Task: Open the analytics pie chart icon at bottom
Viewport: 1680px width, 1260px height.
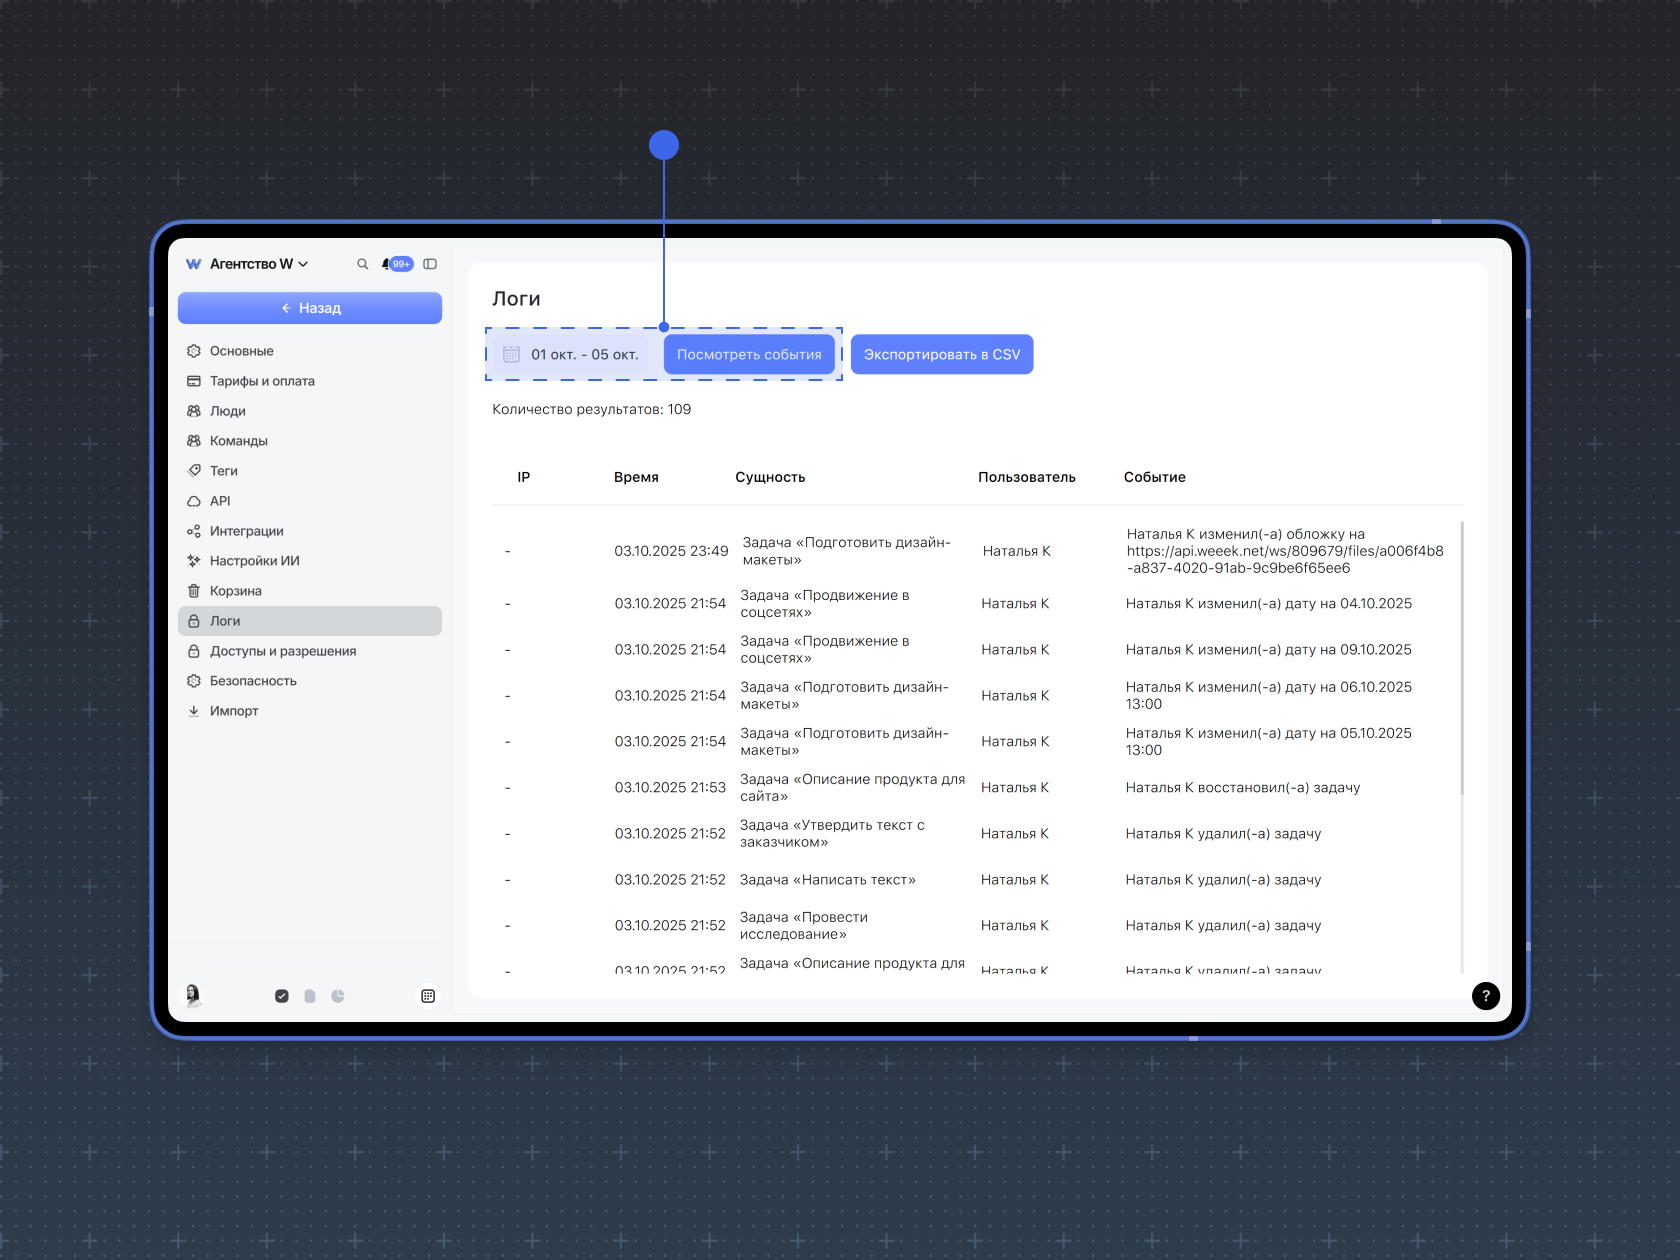Action: coord(338,996)
